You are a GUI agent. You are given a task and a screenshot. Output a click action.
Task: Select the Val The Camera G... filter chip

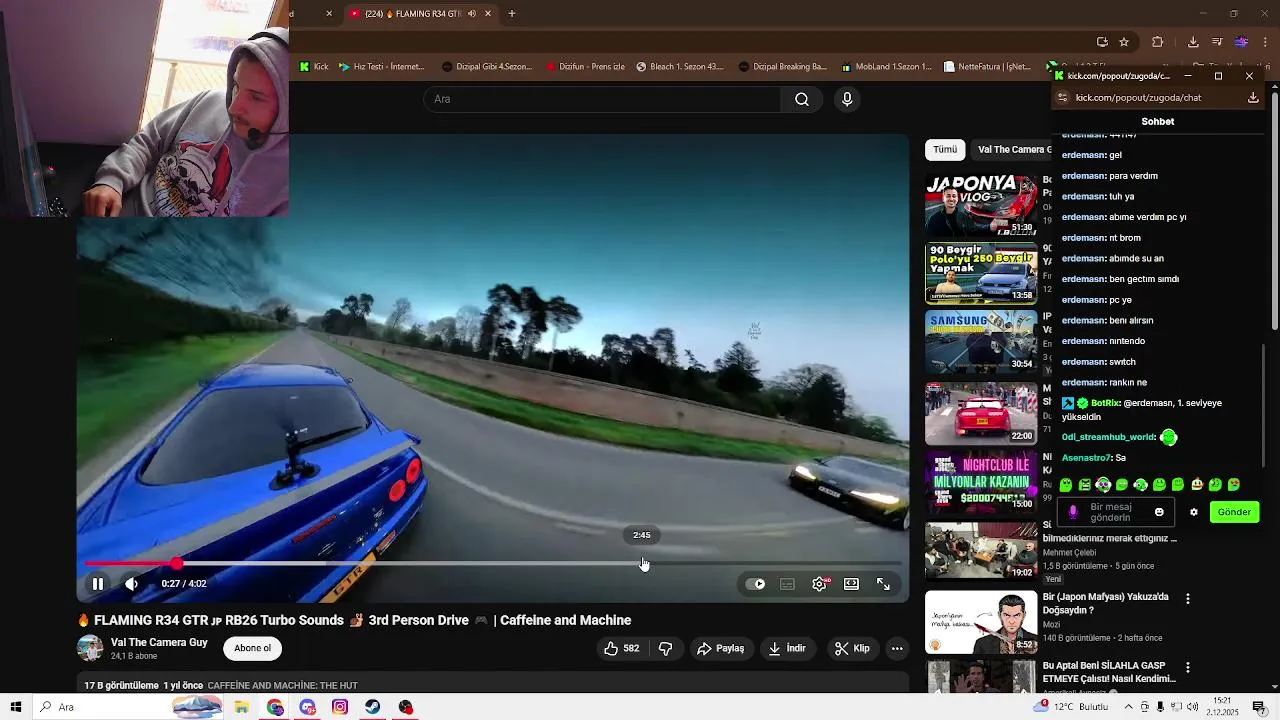[1012, 149]
